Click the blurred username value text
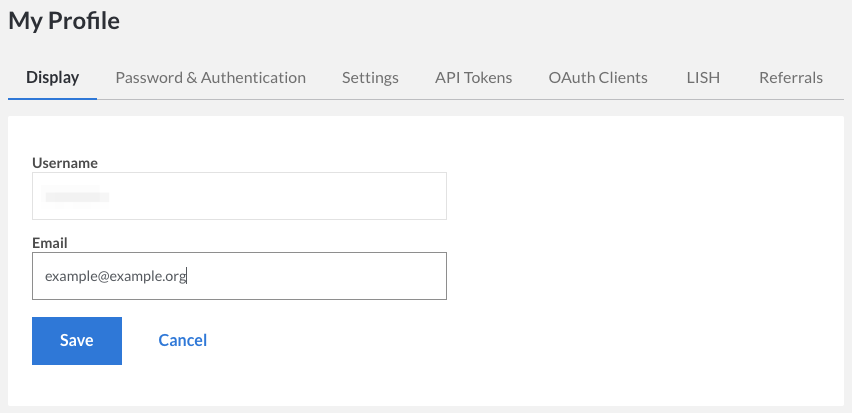Screen dimensions: 852x413 (x=77, y=196)
